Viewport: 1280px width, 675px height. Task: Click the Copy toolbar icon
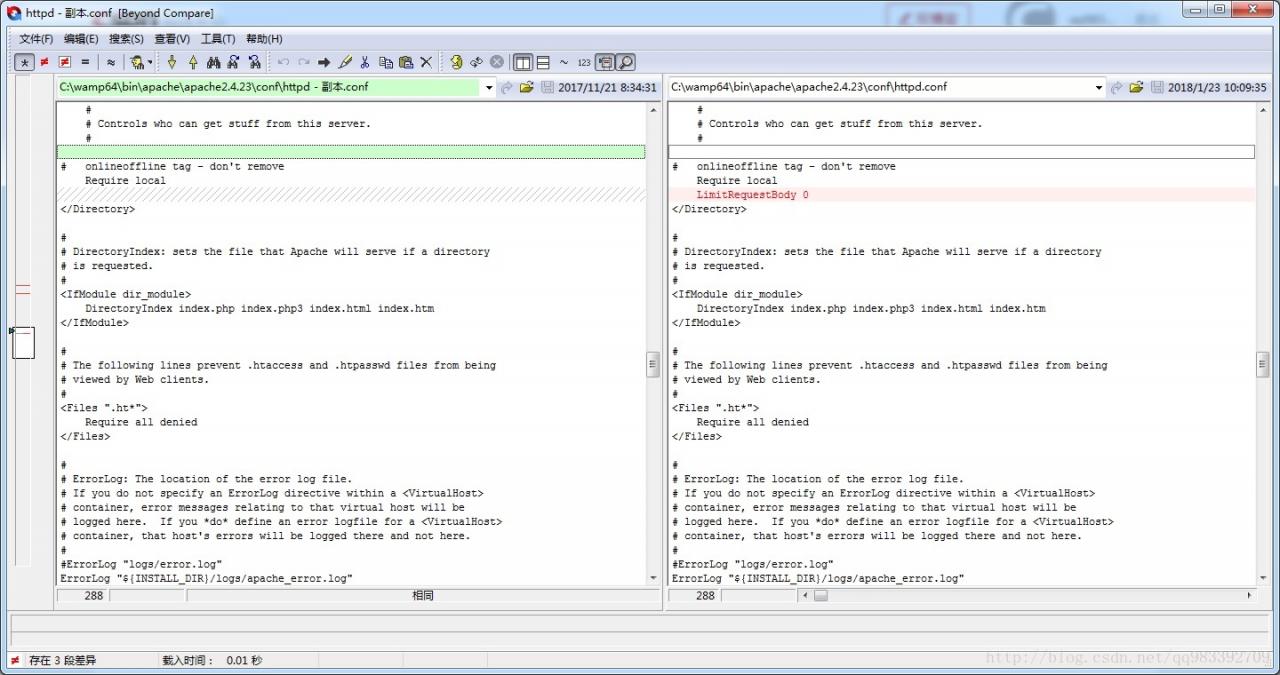tap(386, 62)
